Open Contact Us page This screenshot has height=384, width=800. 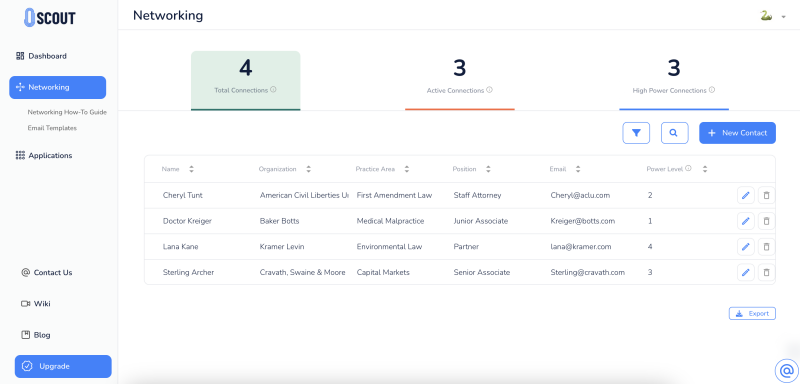[47, 272]
